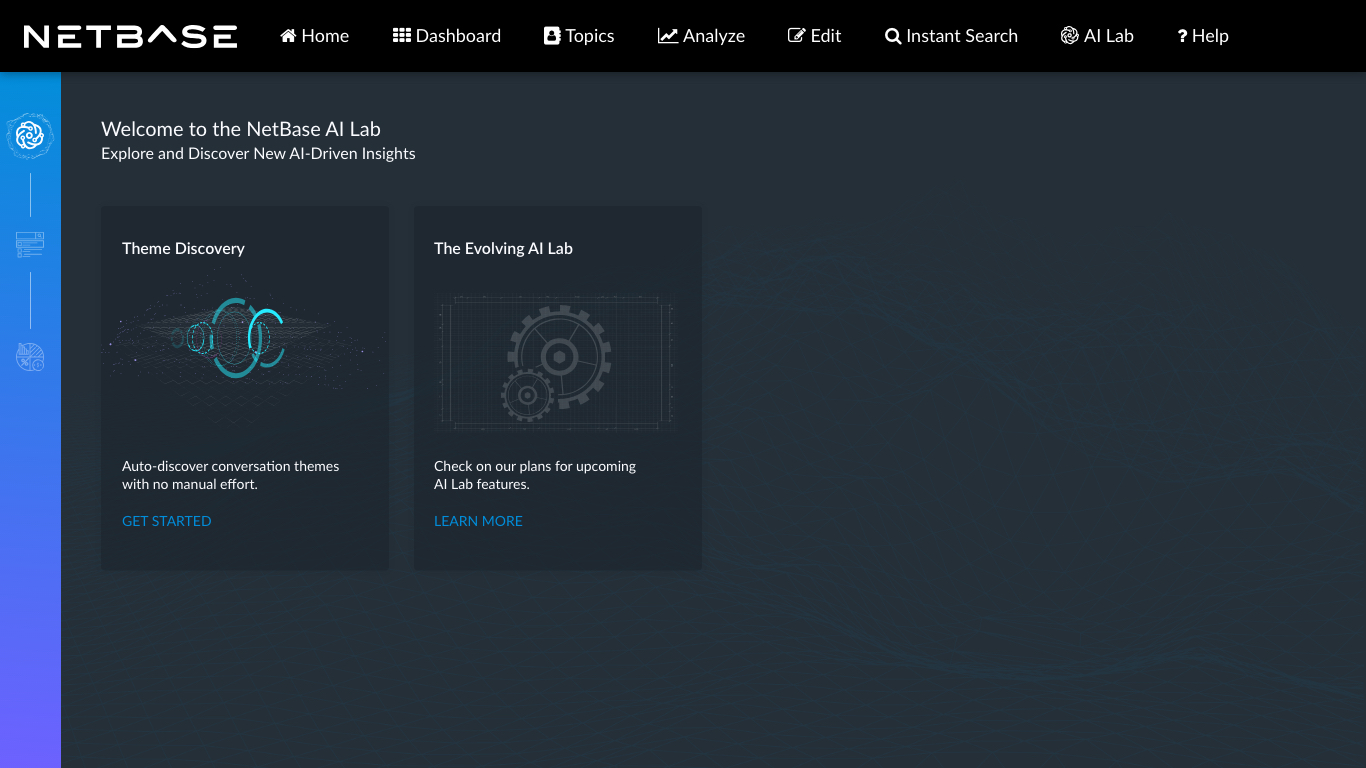Open the AI Lab menu item

click(x=1097, y=36)
